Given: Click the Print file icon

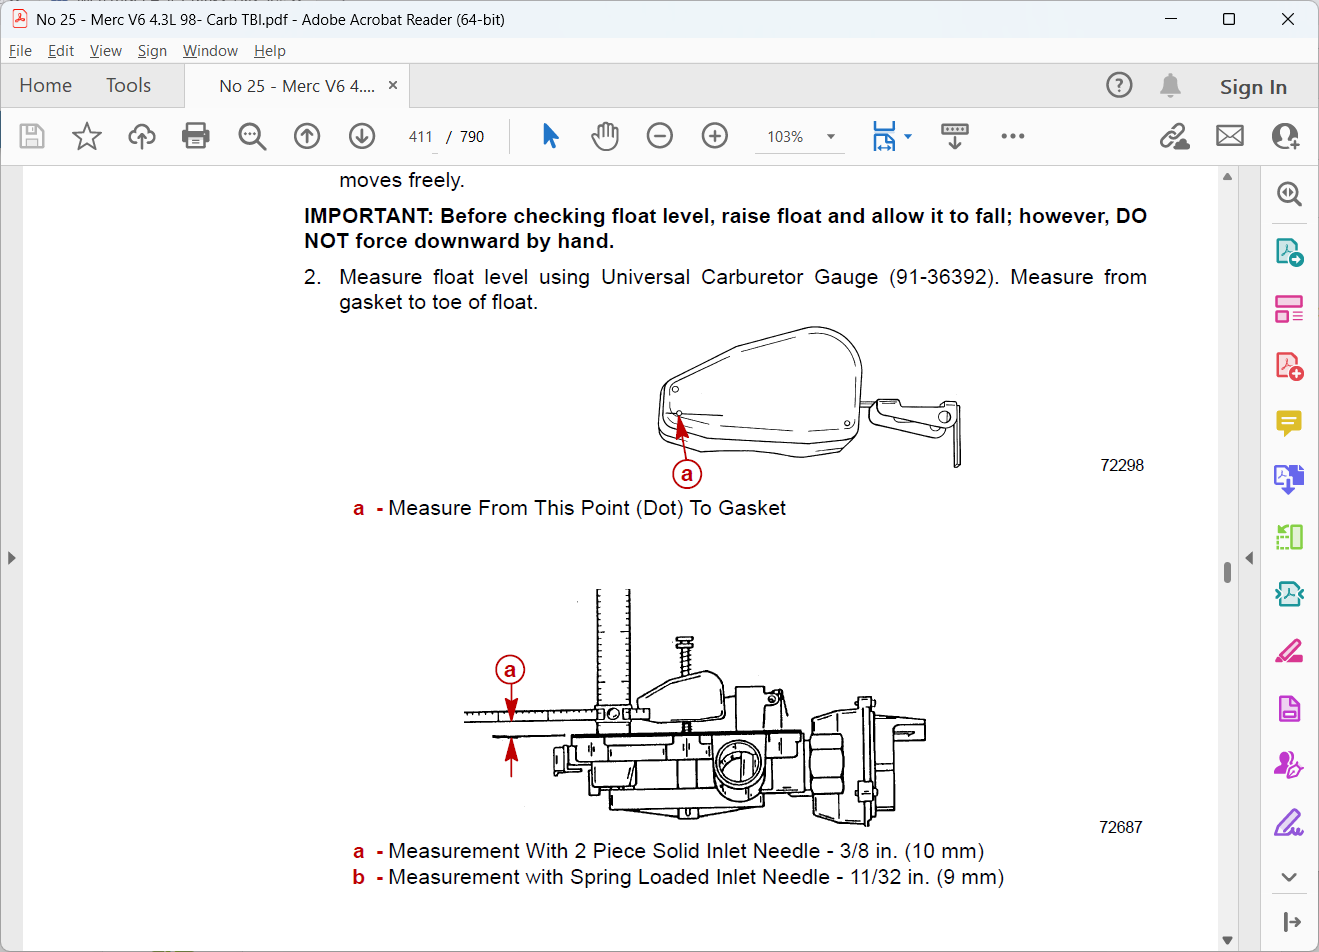Looking at the screenshot, I should click(x=196, y=136).
